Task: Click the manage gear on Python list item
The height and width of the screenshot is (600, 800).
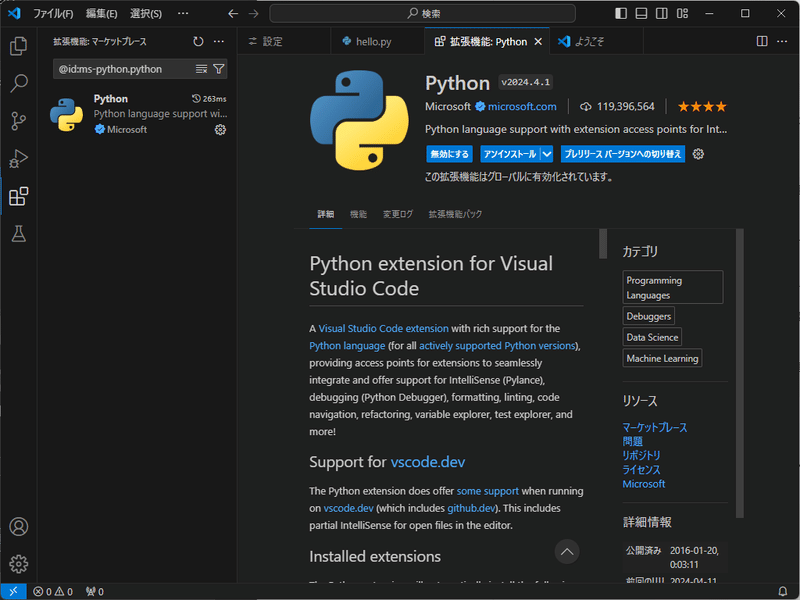Action: coord(220,130)
